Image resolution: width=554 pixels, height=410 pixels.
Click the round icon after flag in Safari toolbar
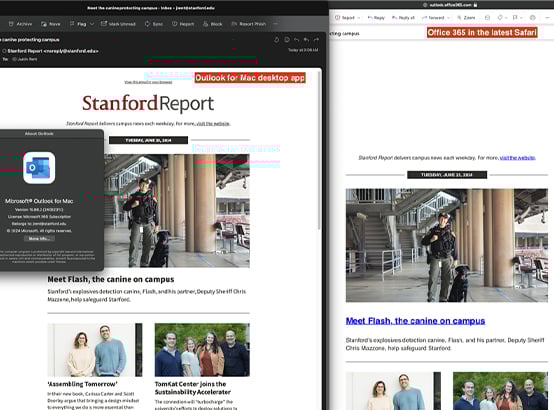pyautogui.click(x=532, y=18)
